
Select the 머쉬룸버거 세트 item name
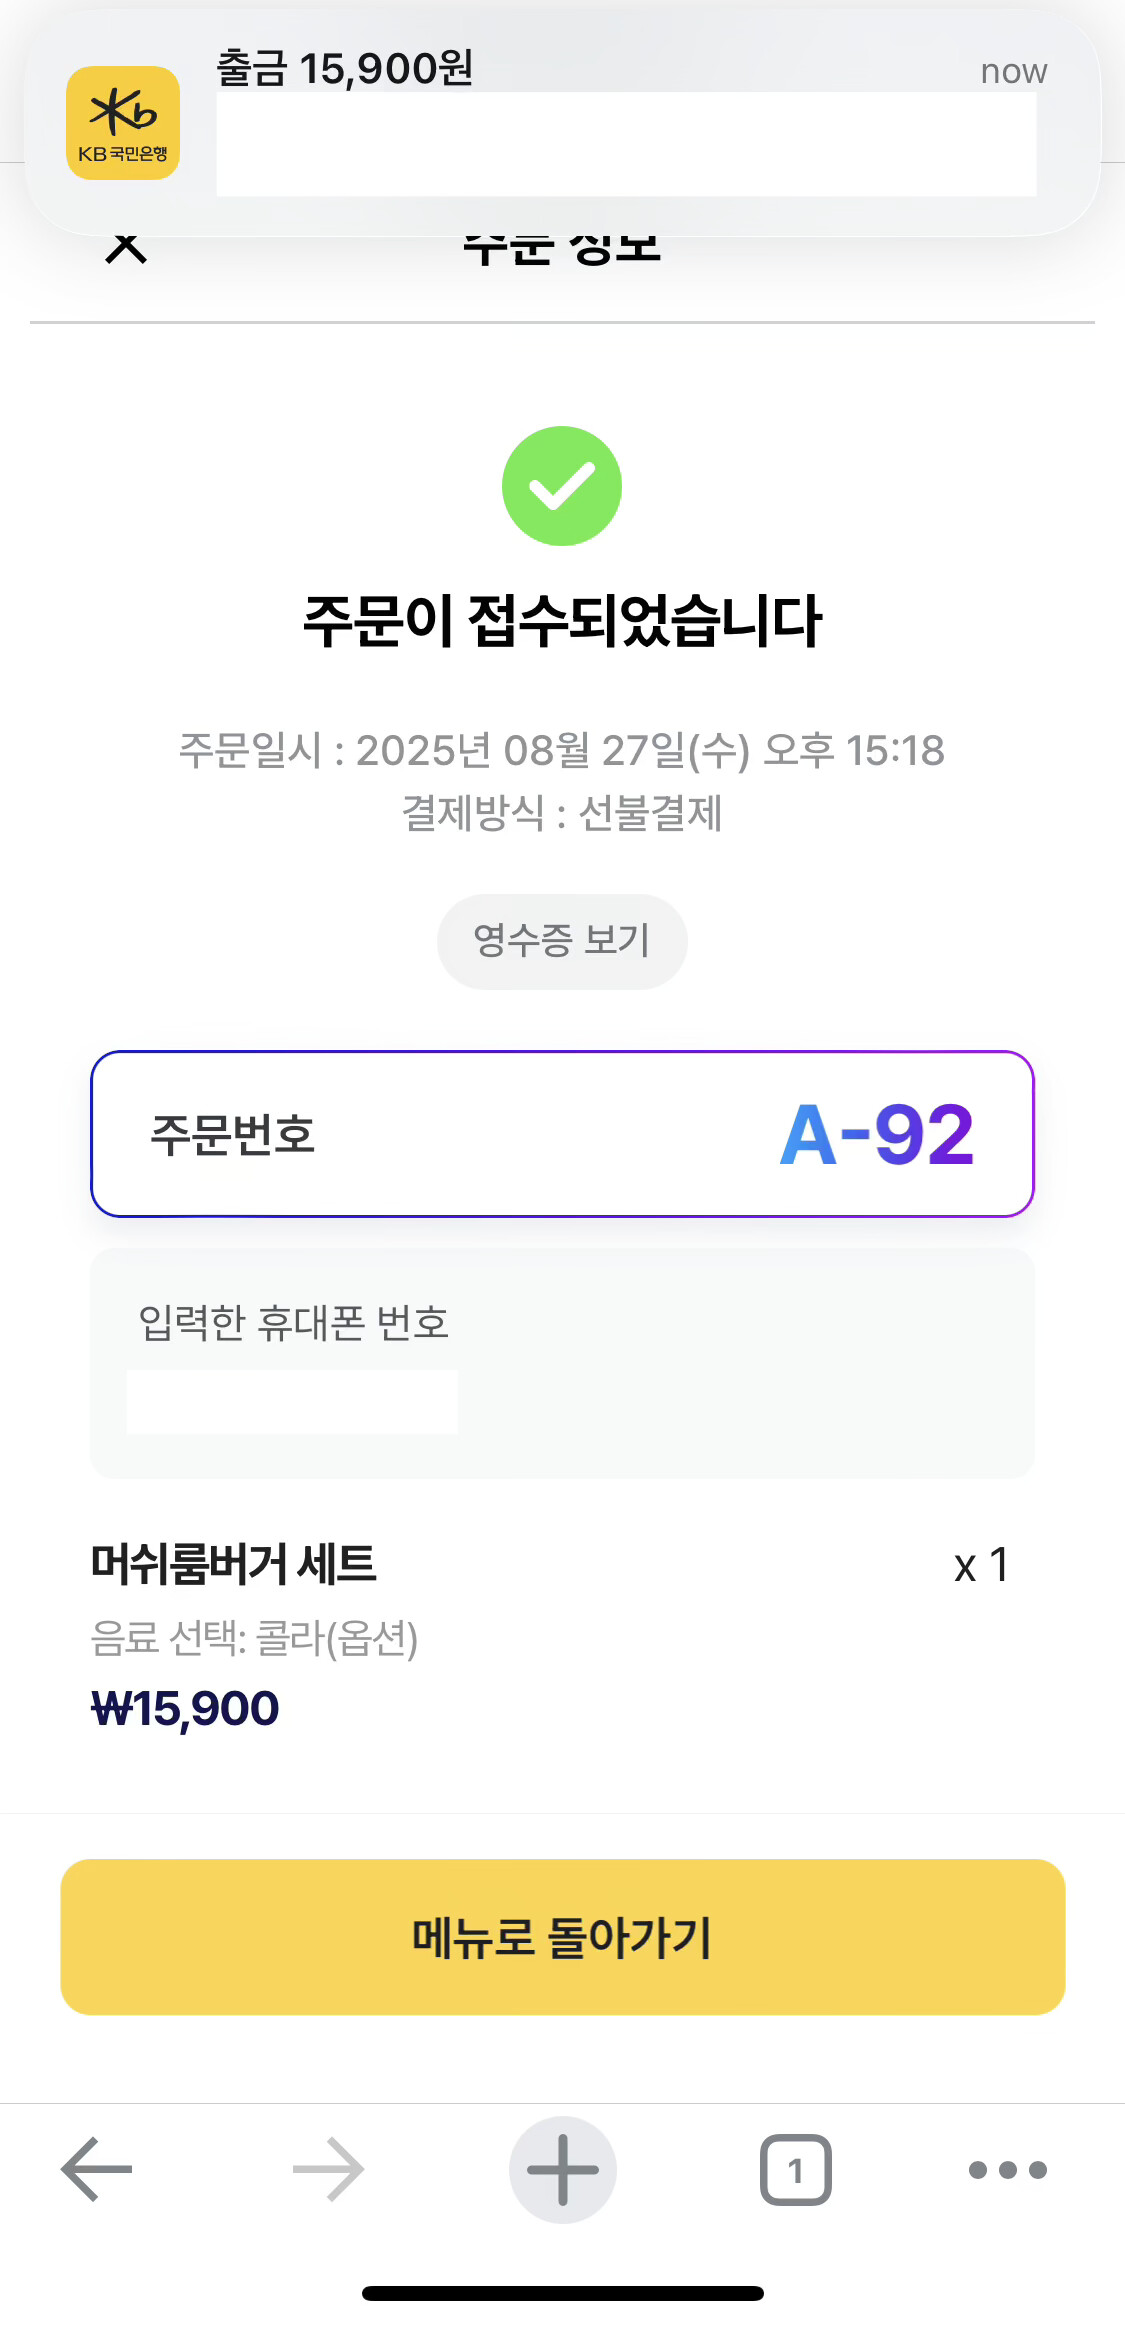233,1564
